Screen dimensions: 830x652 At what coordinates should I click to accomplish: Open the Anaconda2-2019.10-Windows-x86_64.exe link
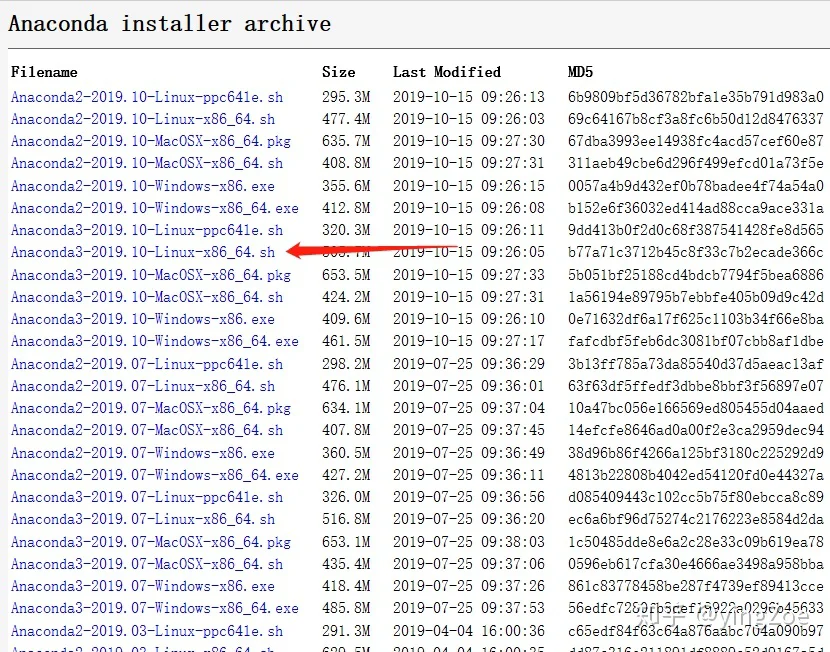pyautogui.click(x=155, y=208)
